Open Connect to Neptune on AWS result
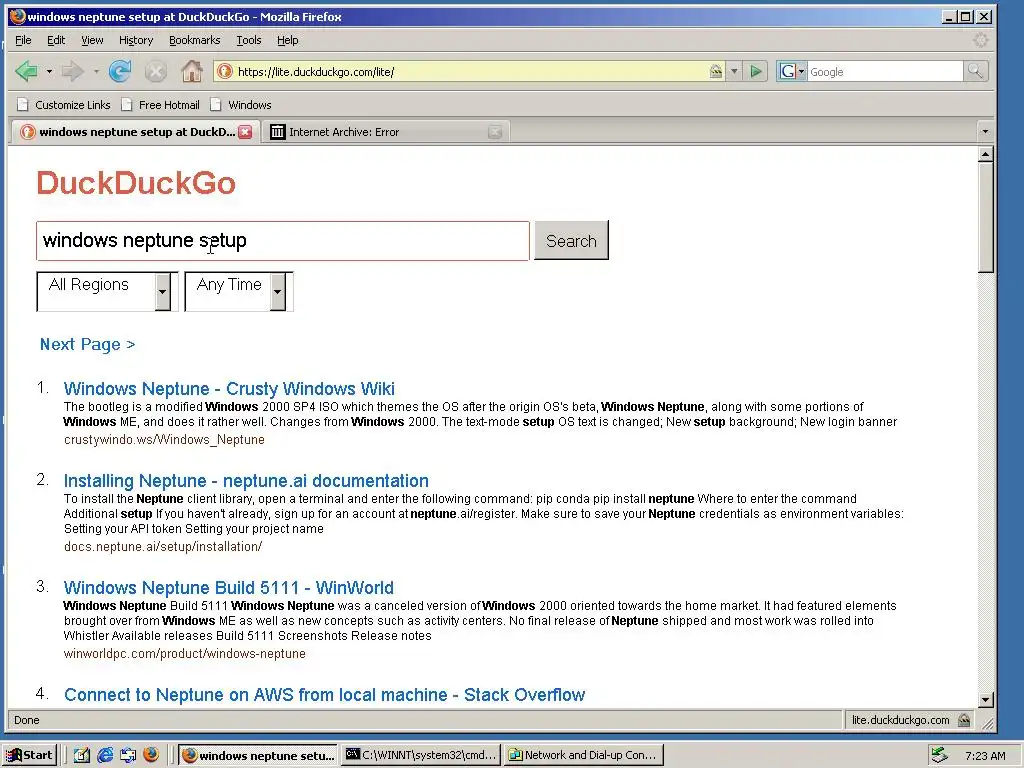 coord(325,695)
